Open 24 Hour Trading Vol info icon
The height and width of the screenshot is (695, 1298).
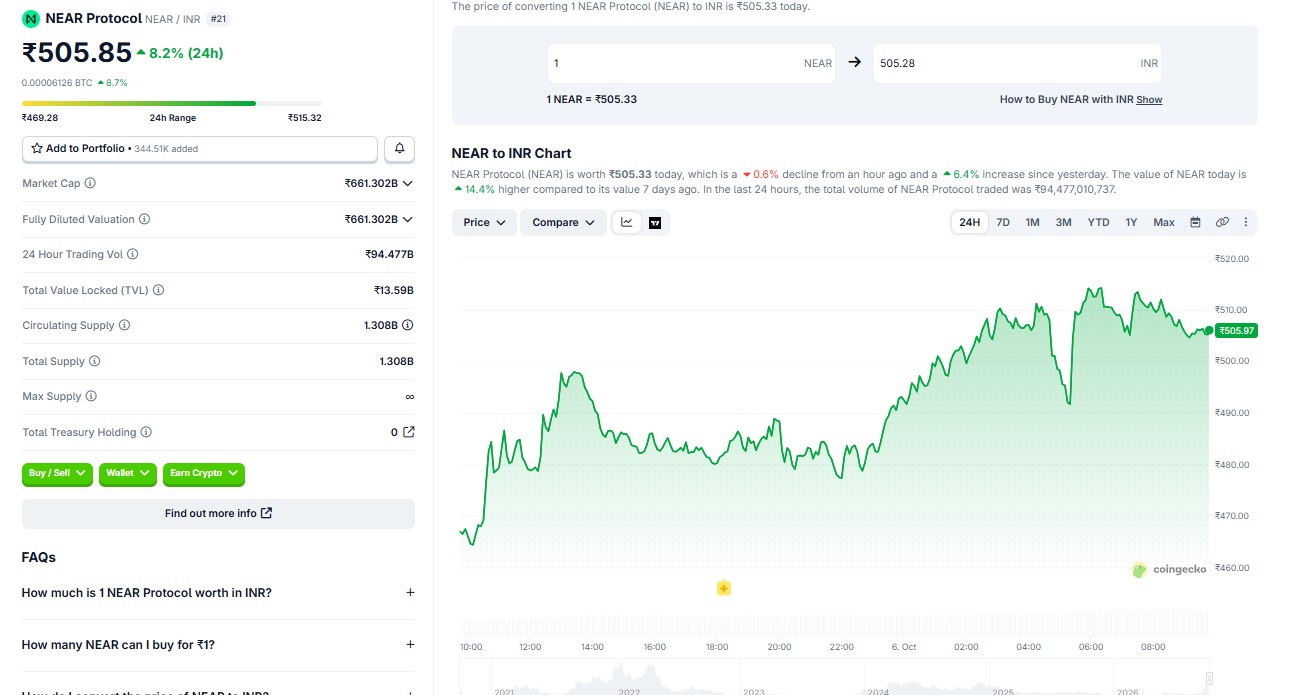133,254
